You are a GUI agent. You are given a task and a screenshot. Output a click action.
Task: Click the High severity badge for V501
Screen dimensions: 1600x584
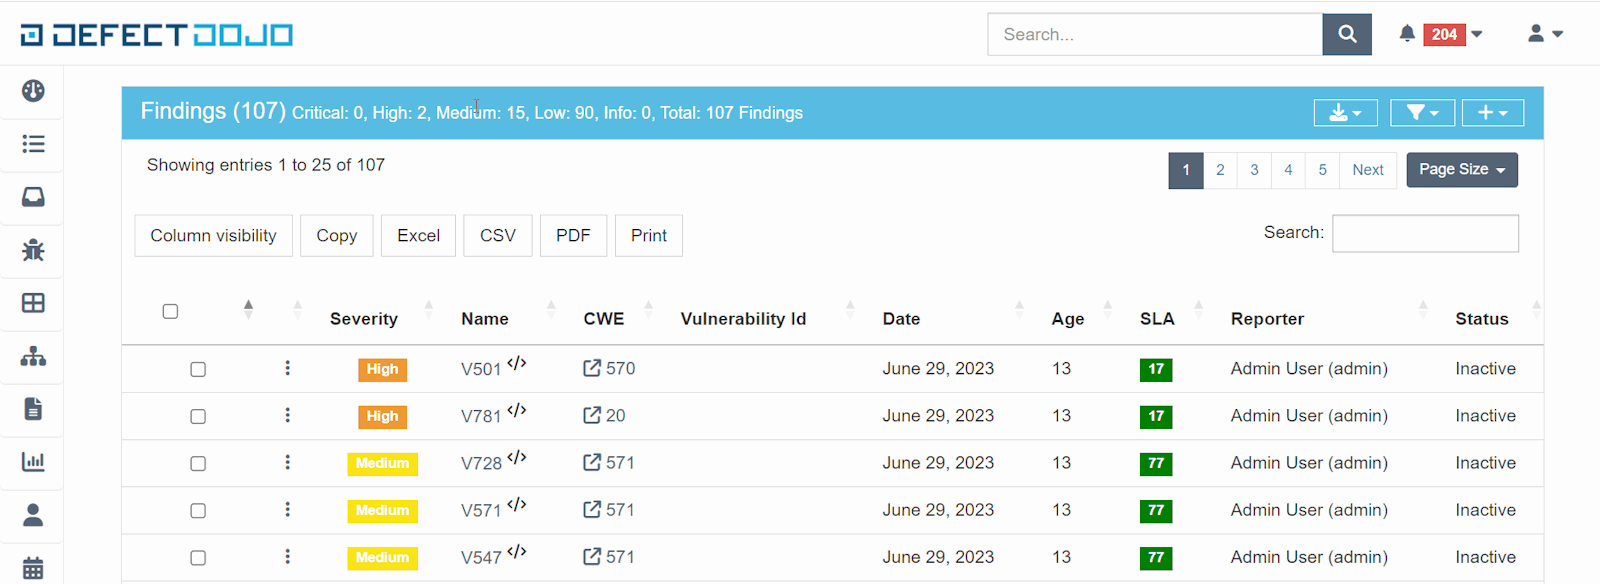point(382,369)
